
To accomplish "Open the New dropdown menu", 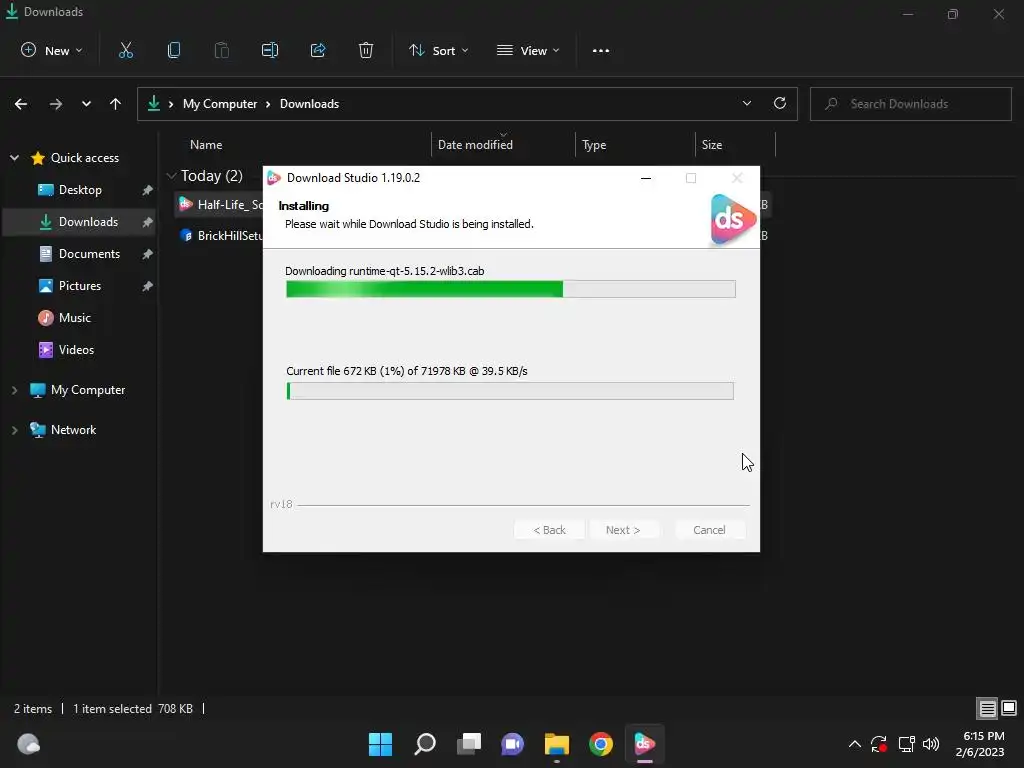I will click(52, 50).
